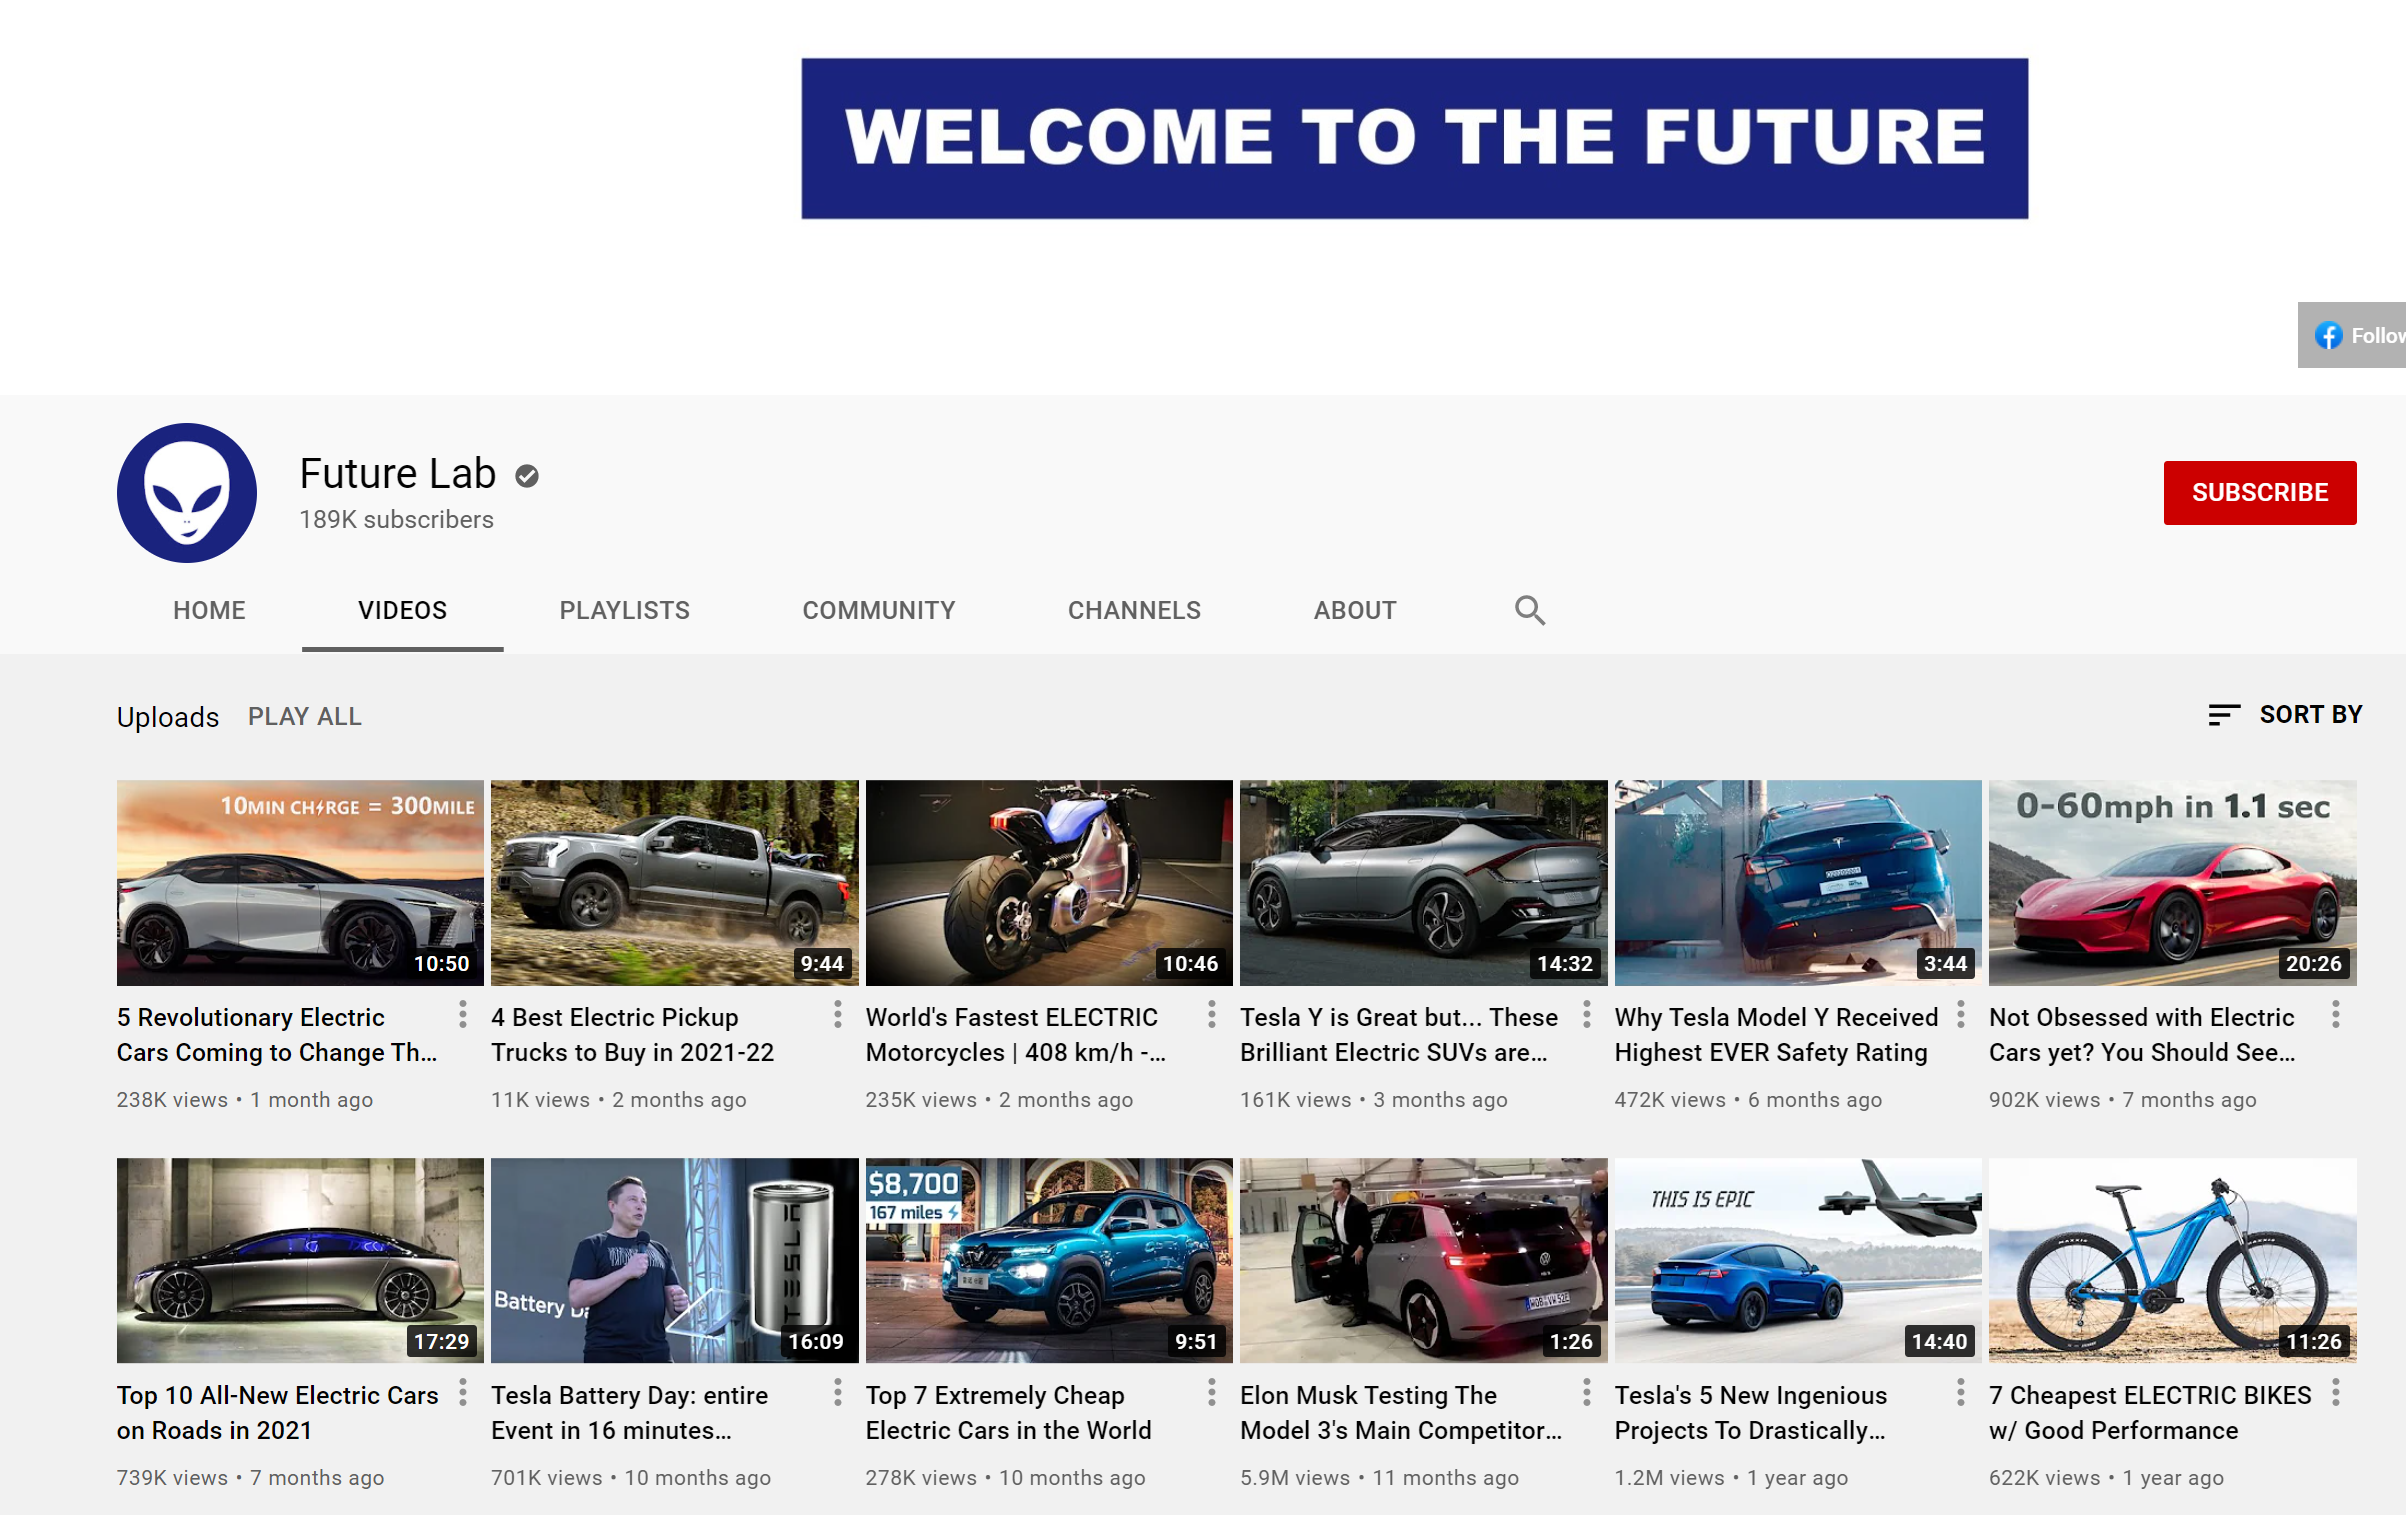Viewport: 2406px width, 1515px height.
Task: Switch to the Playlists tab
Action: pyautogui.click(x=625, y=610)
